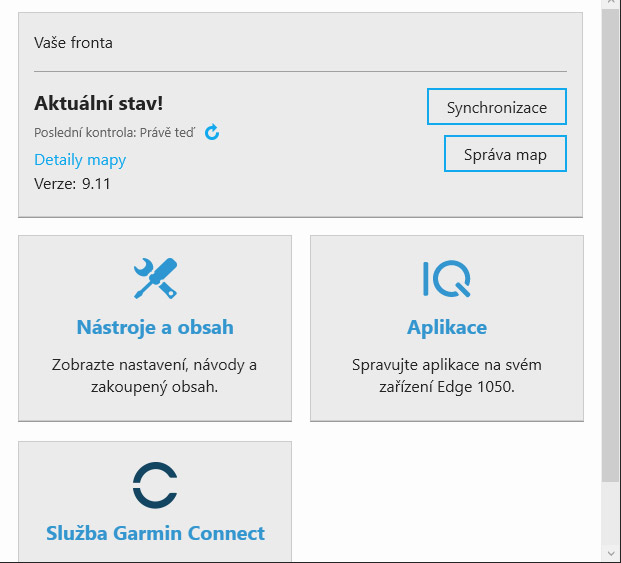The height and width of the screenshot is (563, 621).
Task: Click the Verze: 9.11 version text
Action: coord(72,184)
